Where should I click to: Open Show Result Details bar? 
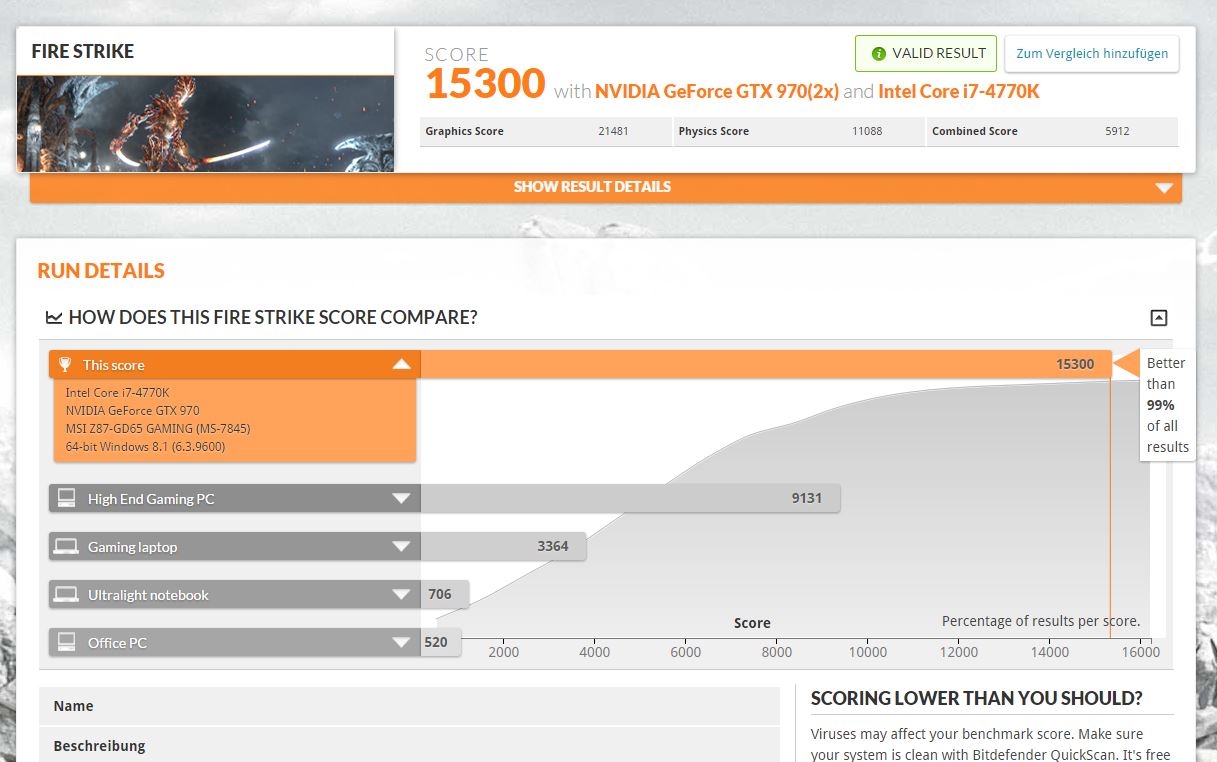(606, 187)
